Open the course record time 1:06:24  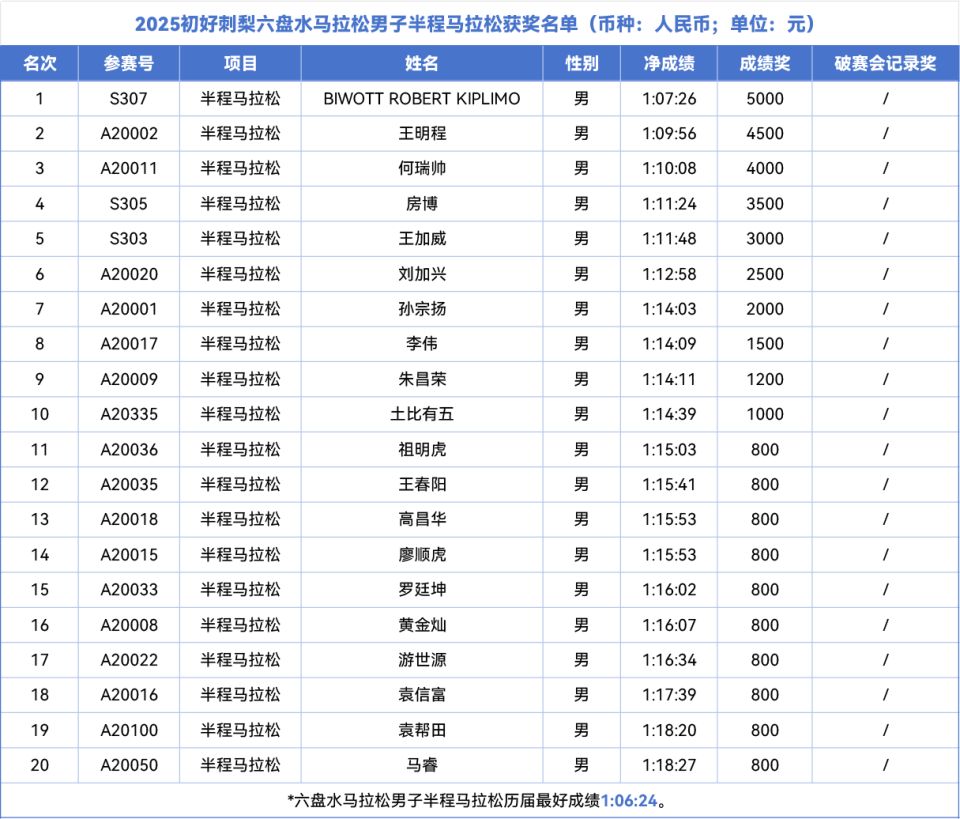[628, 800]
